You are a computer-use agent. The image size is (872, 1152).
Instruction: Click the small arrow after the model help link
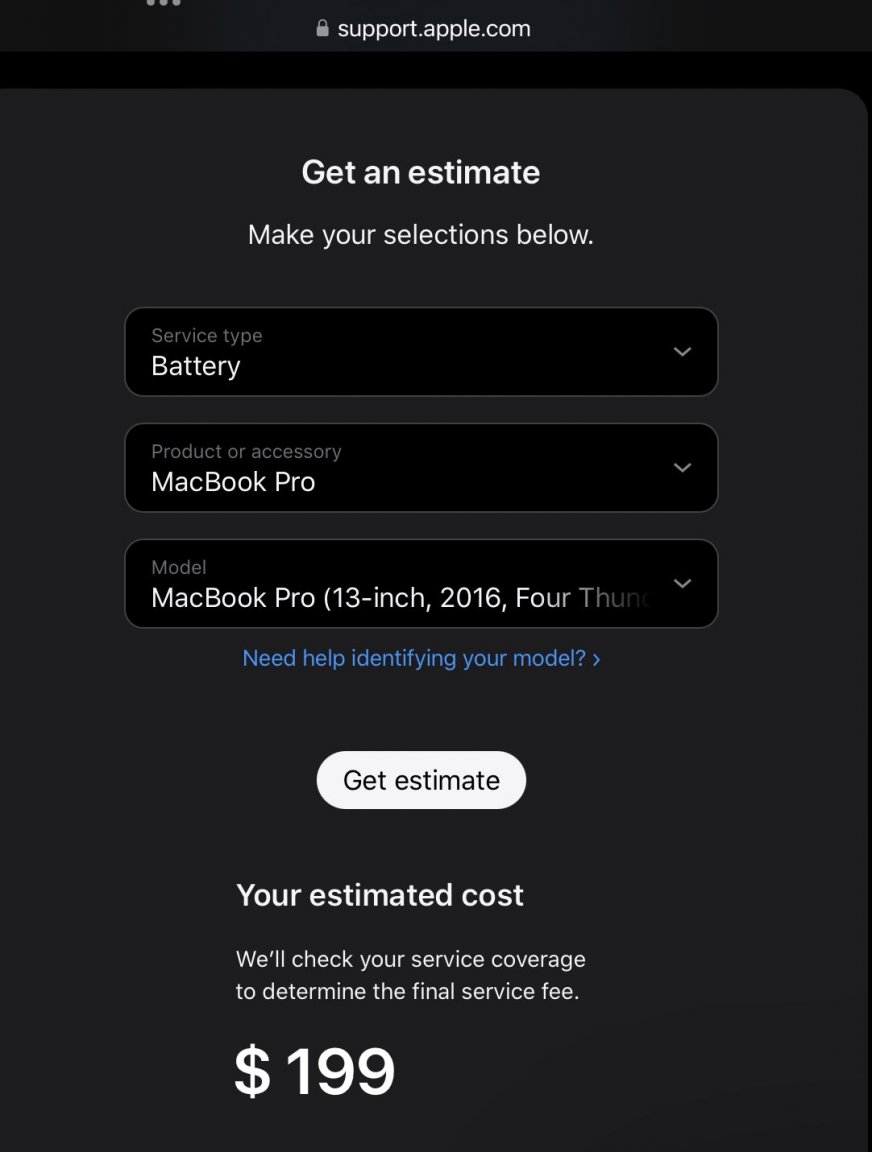pyautogui.click(x=597, y=660)
